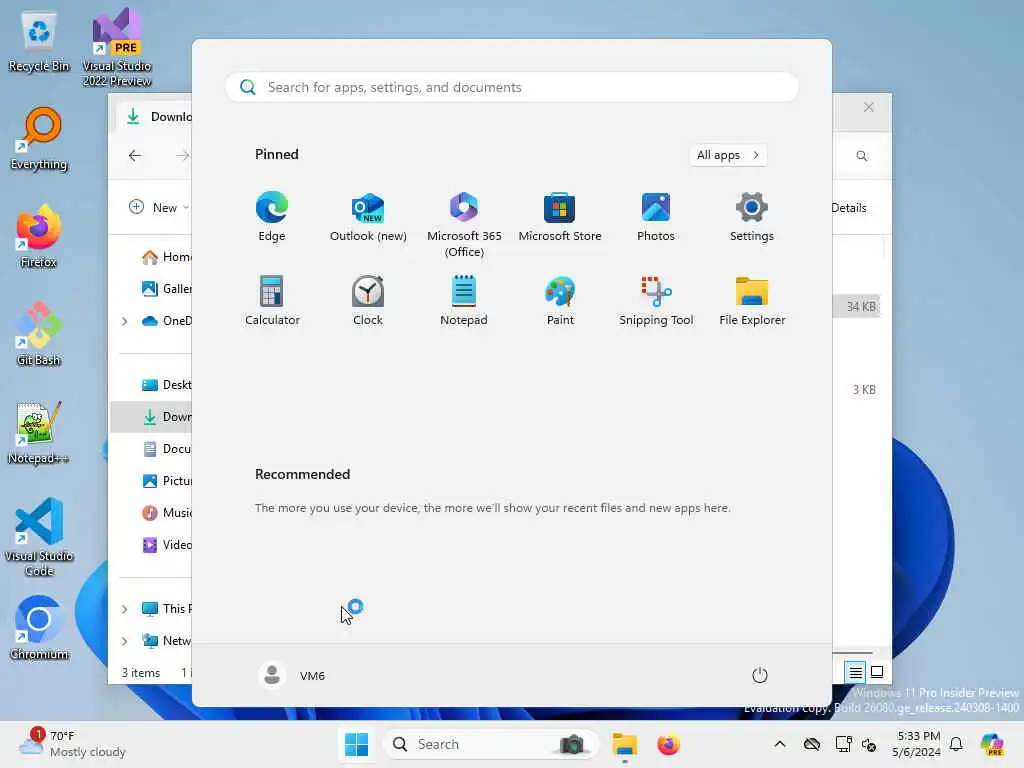
Task: Open Snipping Tool
Action: [656, 301]
